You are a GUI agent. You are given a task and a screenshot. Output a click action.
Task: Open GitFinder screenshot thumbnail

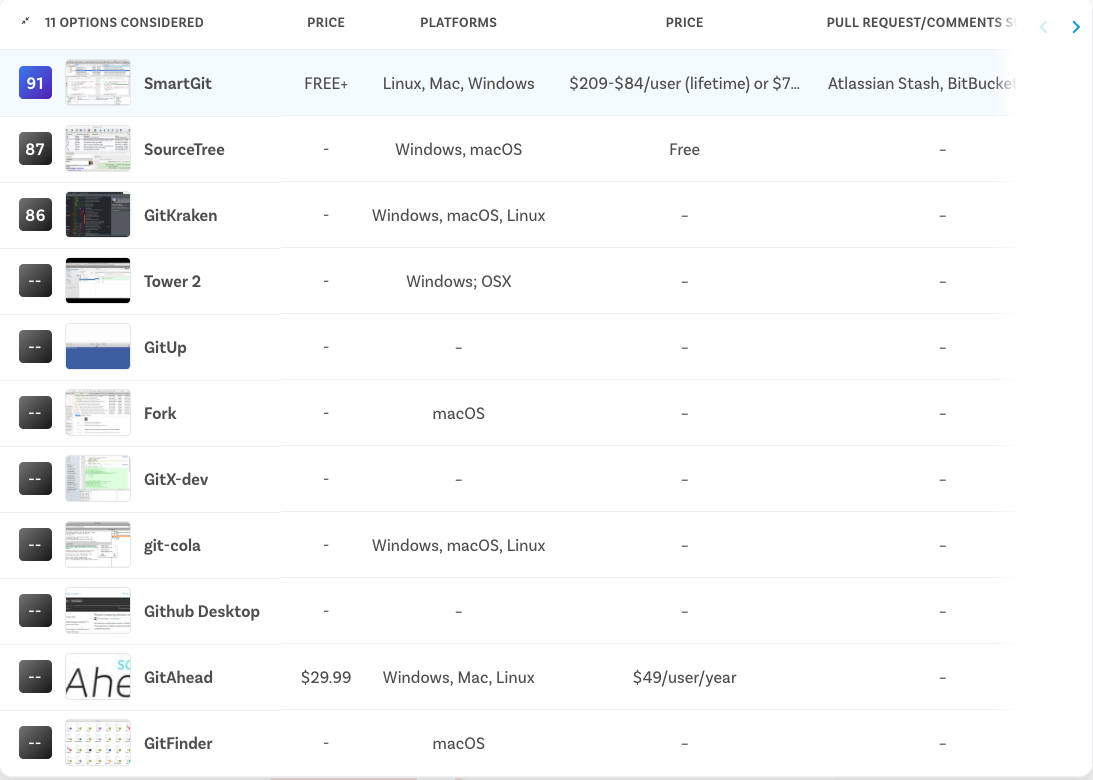pos(98,743)
